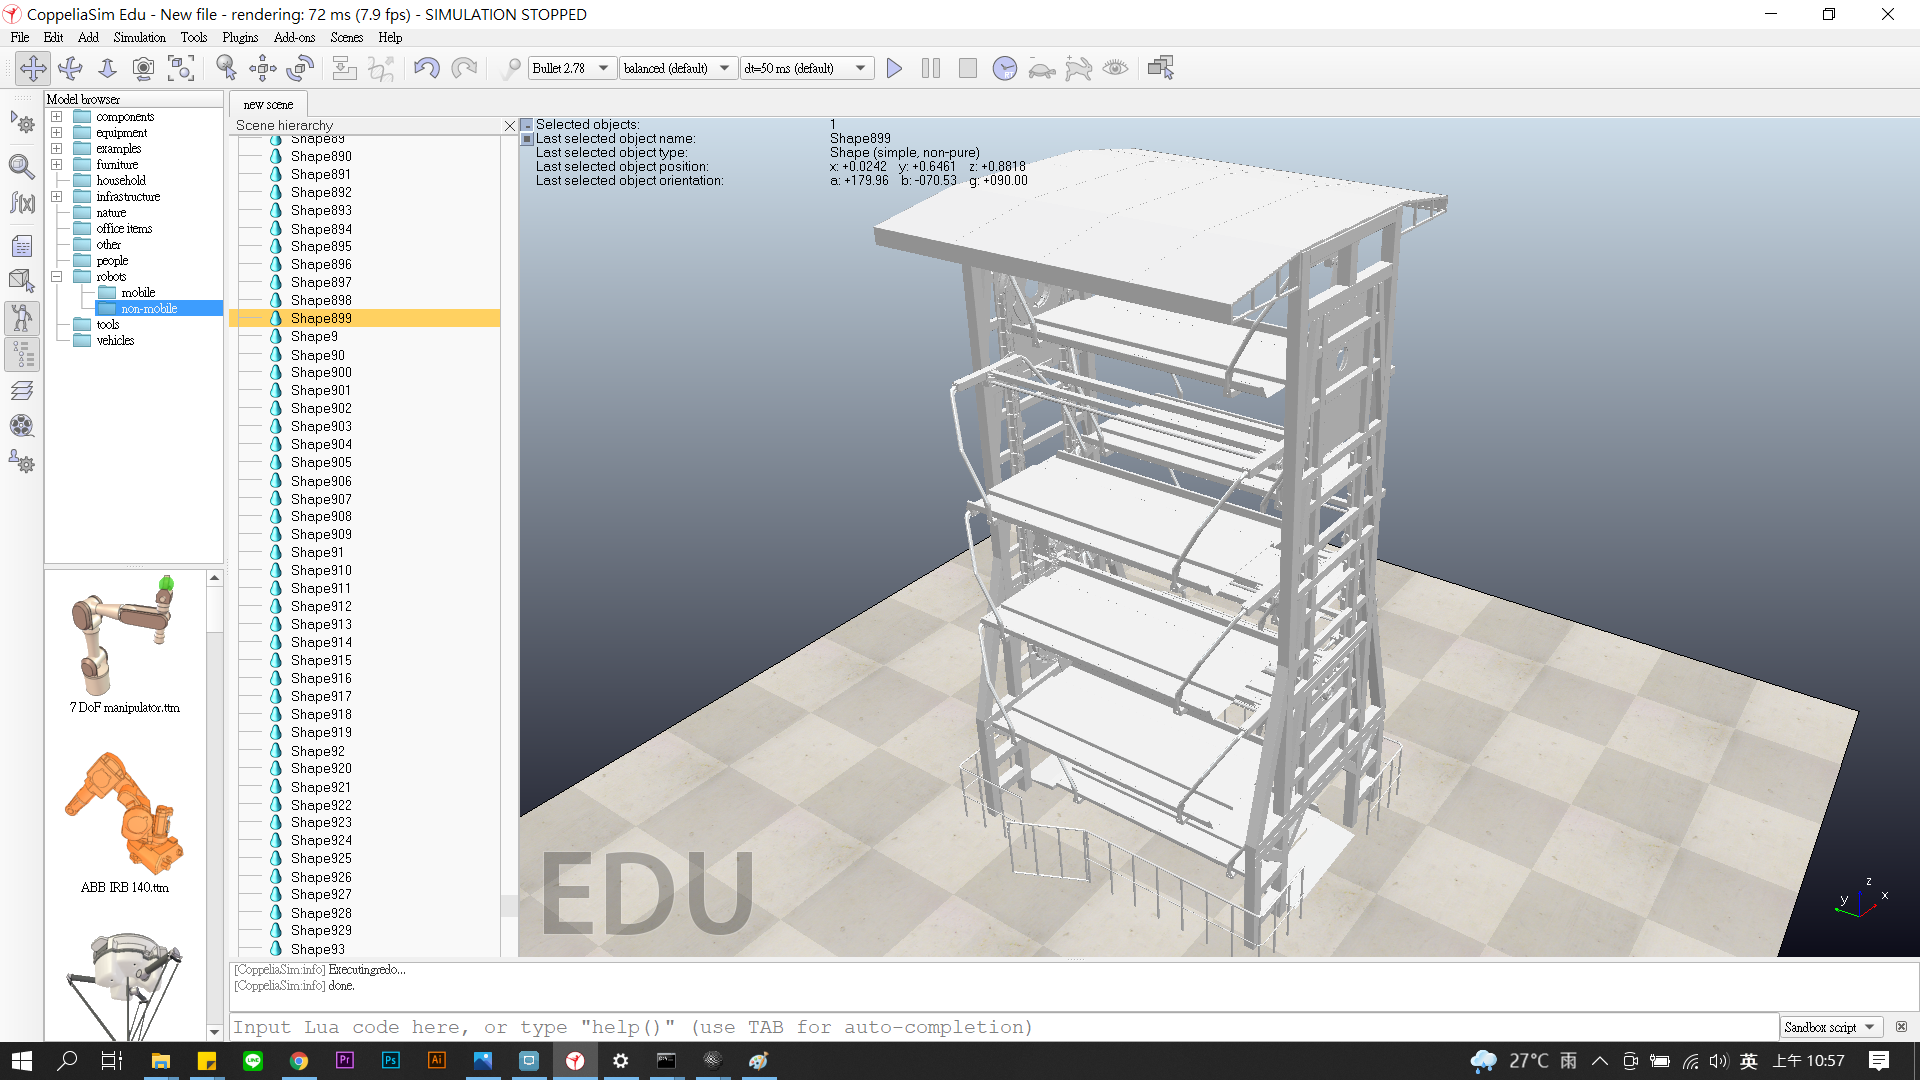Open the Sandbox script selector
The width and height of the screenshot is (1920, 1080).
tap(1830, 1027)
